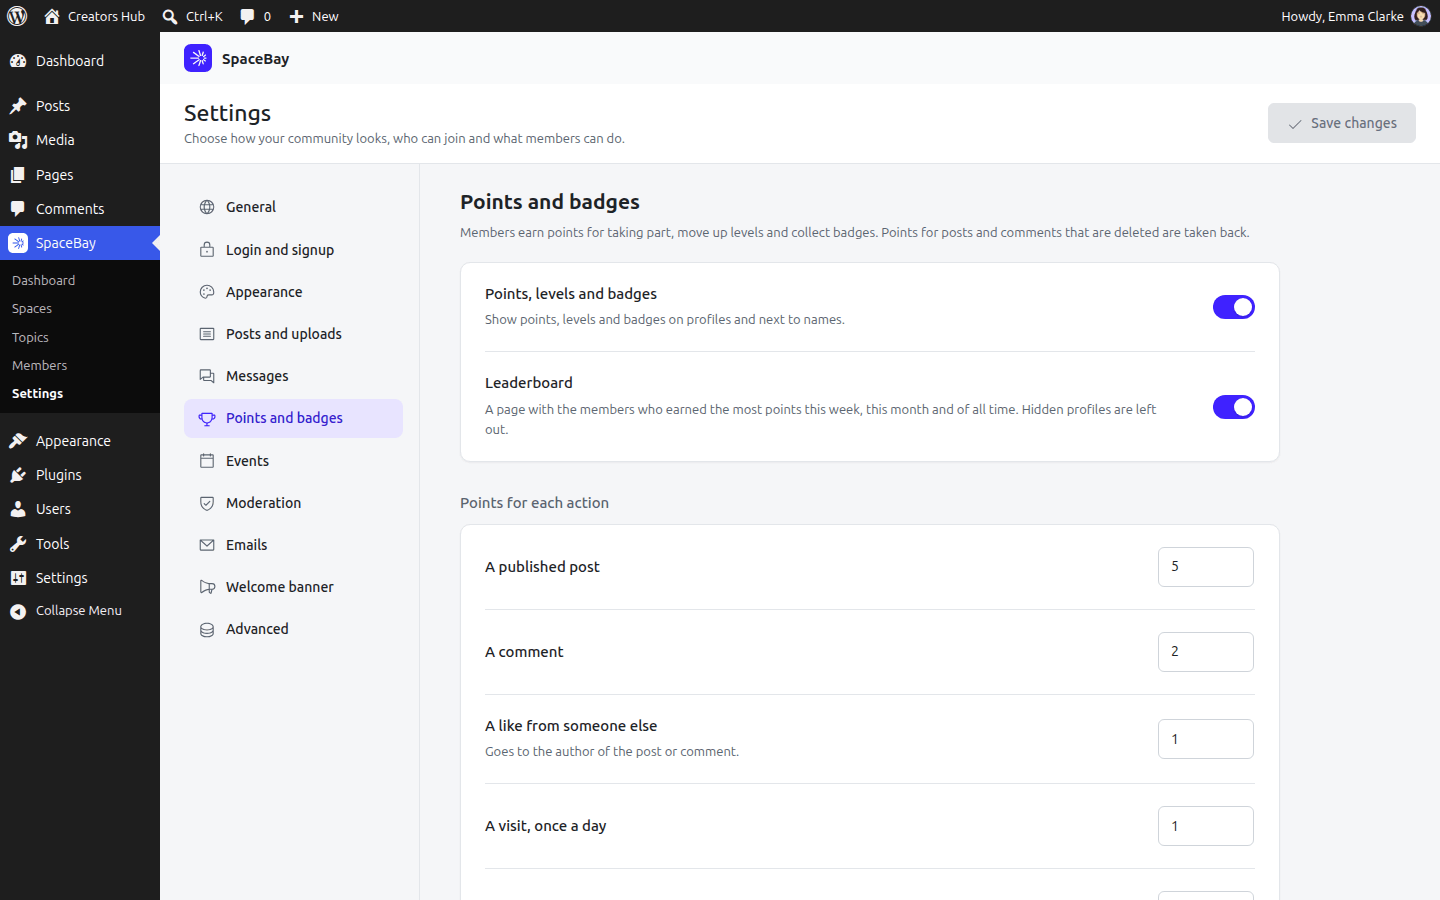Open SpaceBay Spaces submenu item
The image size is (1440, 900).
click(x=80, y=309)
